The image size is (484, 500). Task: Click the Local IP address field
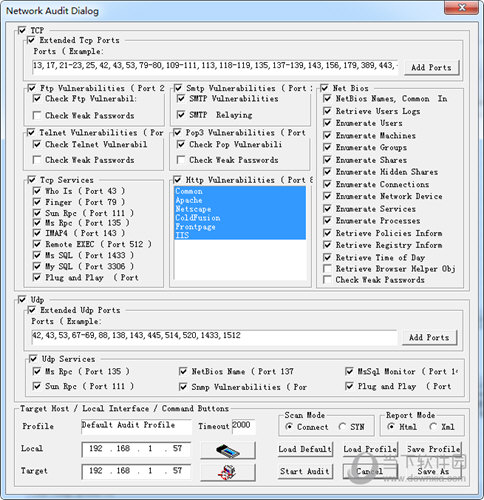click(136, 449)
